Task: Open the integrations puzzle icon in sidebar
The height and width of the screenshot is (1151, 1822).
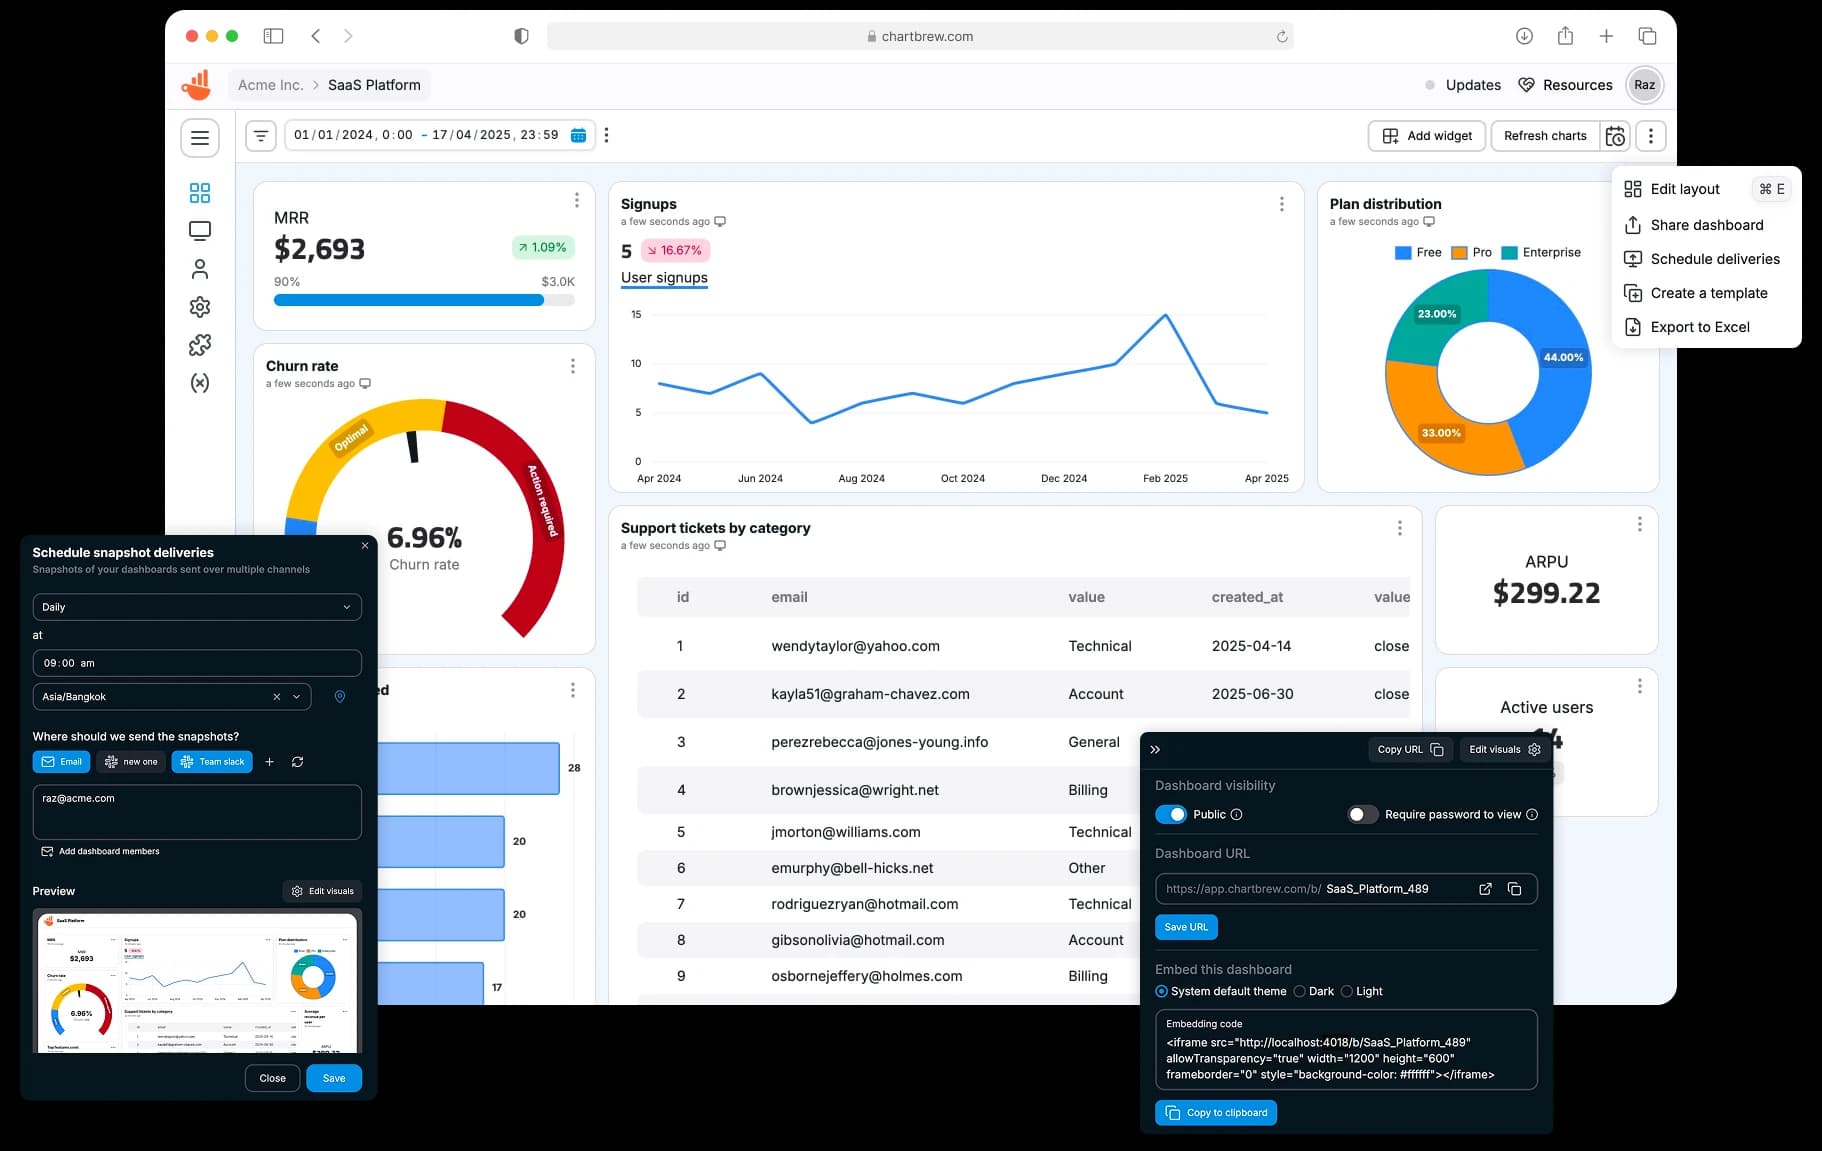Action: 200,345
